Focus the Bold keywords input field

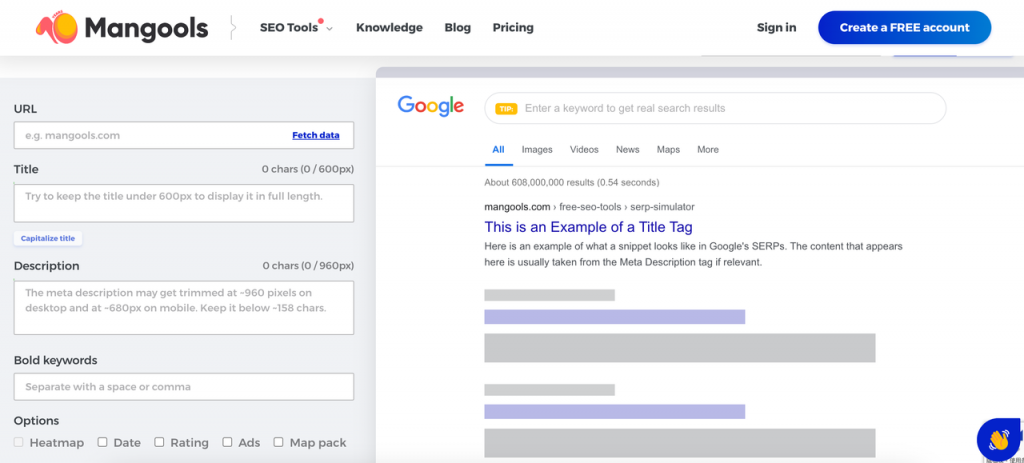184,387
